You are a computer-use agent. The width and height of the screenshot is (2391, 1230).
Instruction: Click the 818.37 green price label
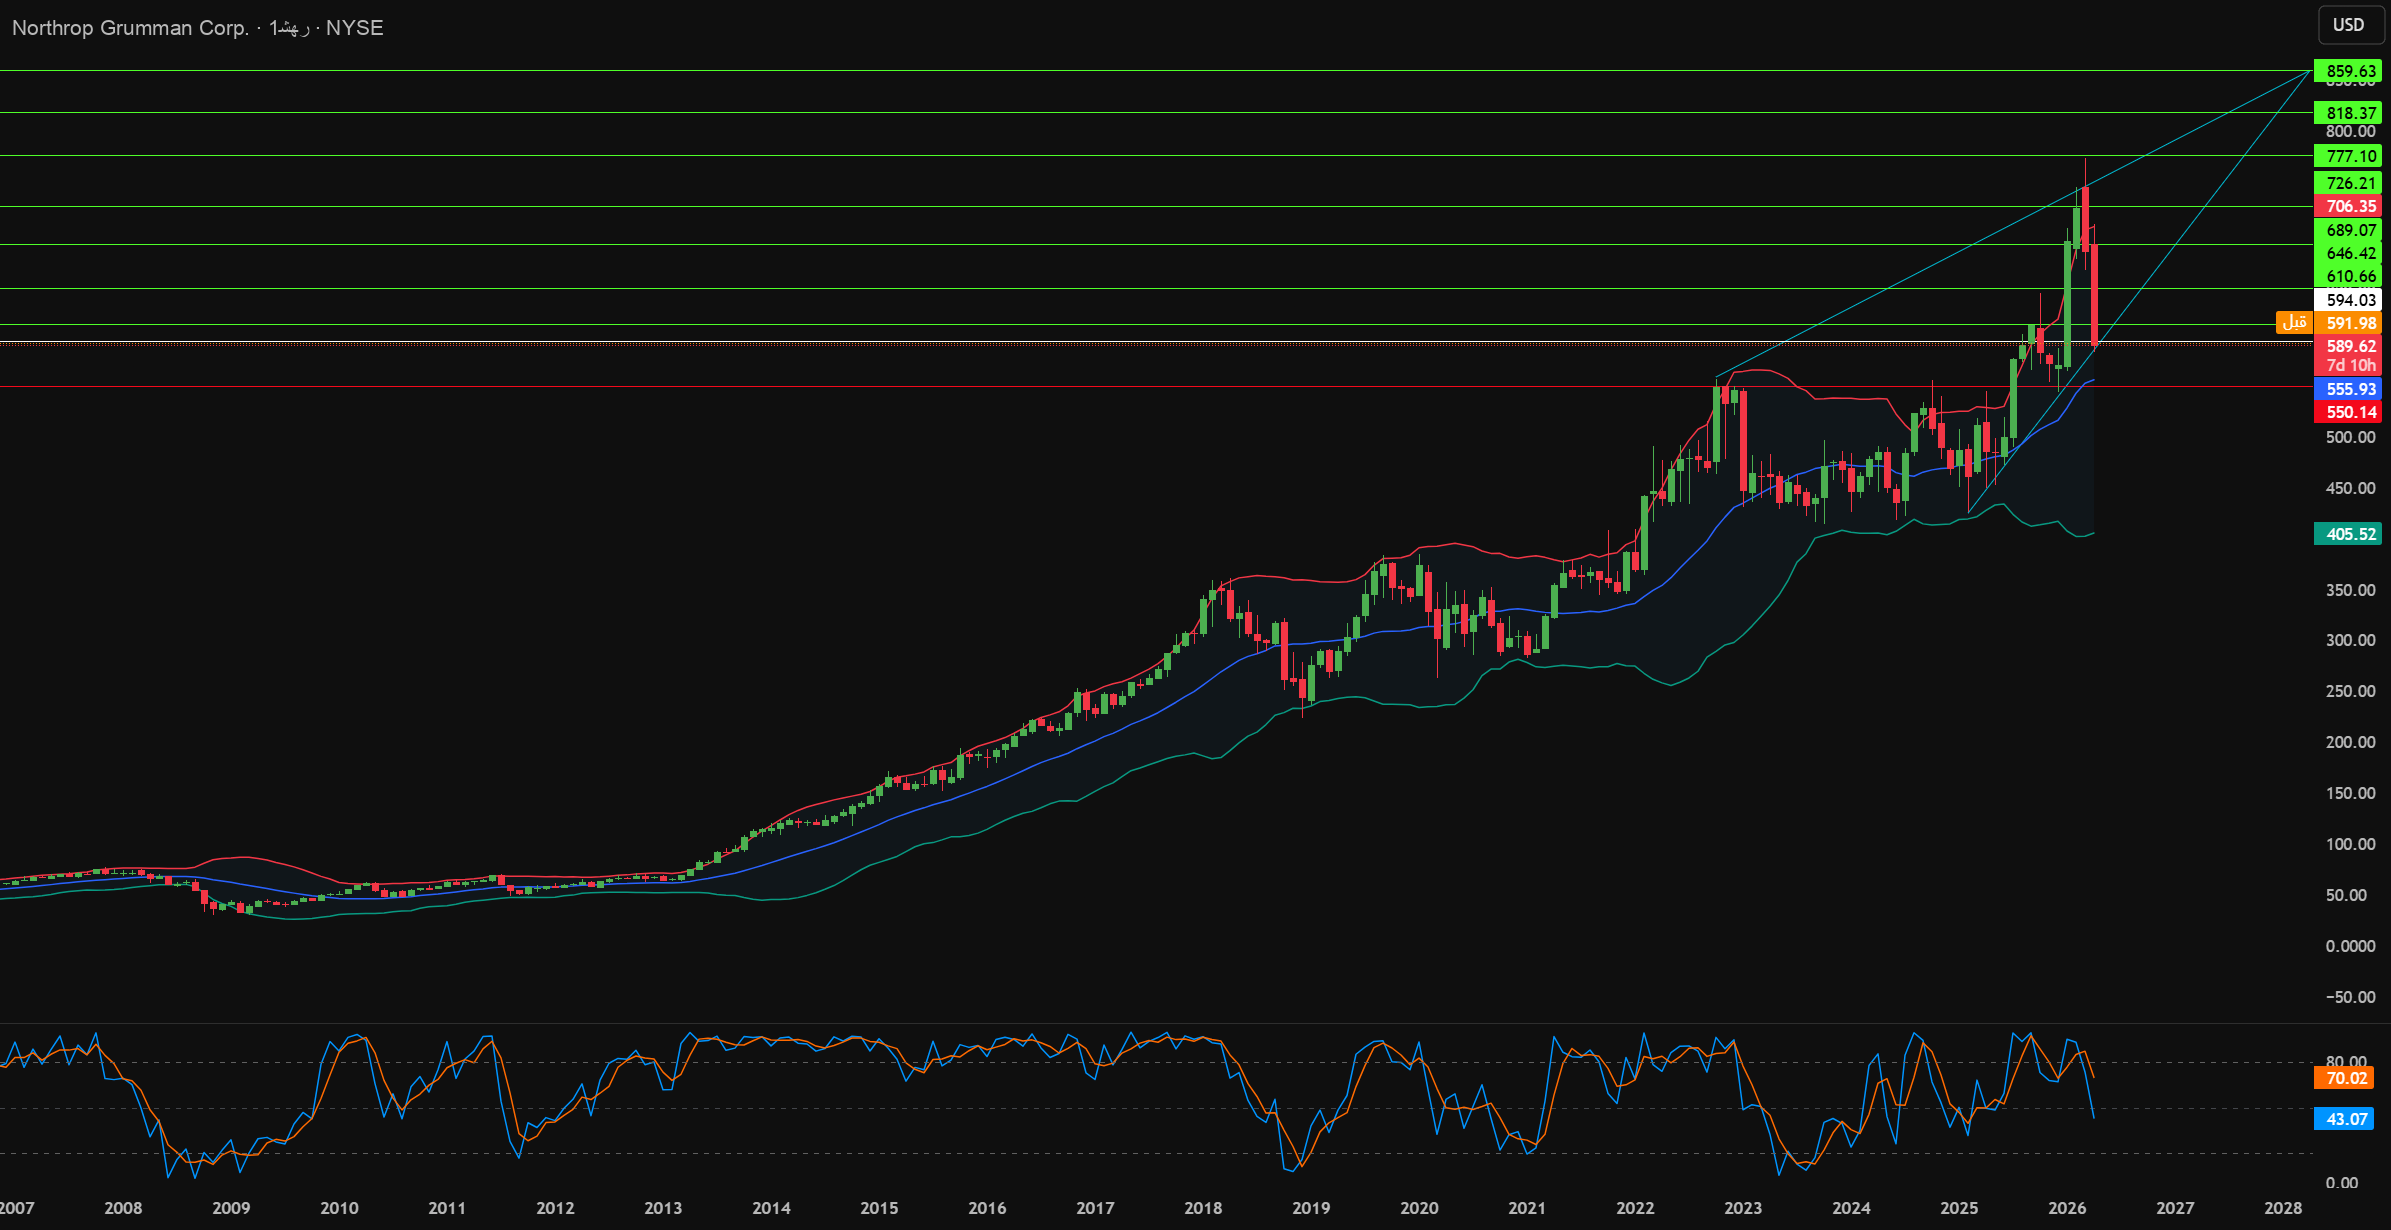click(x=2348, y=113)
